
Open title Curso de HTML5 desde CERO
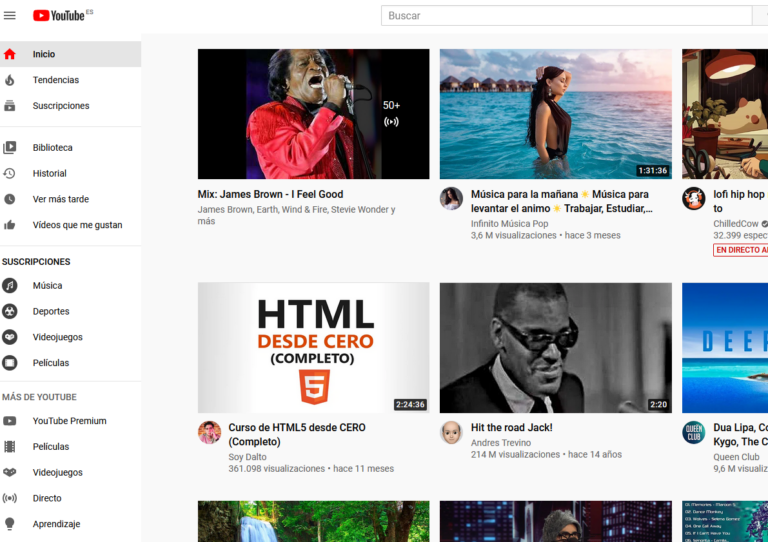(297, 435)
